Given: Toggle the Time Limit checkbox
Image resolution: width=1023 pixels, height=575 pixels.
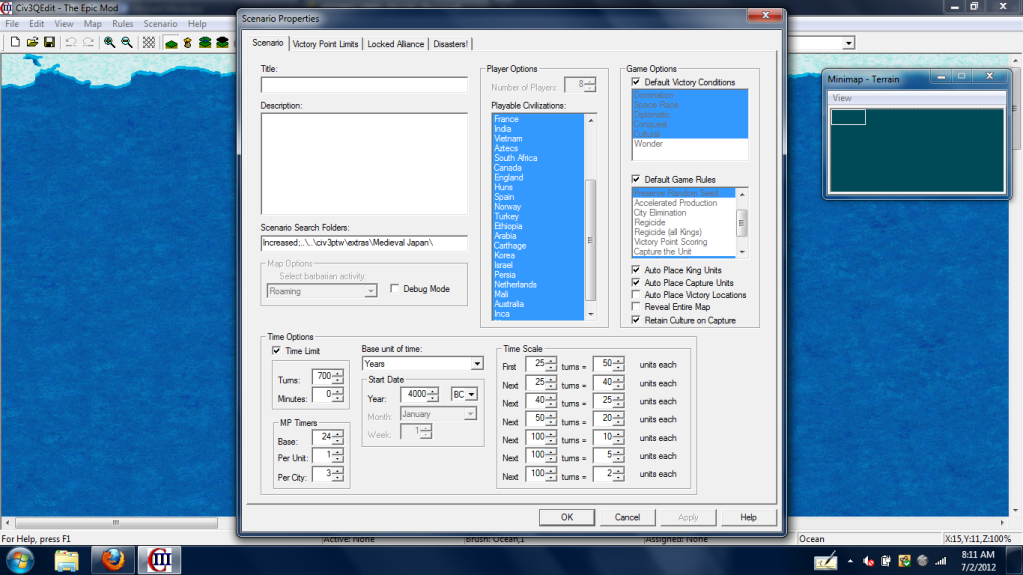Looking at the screenshot, I should (277, 350).
